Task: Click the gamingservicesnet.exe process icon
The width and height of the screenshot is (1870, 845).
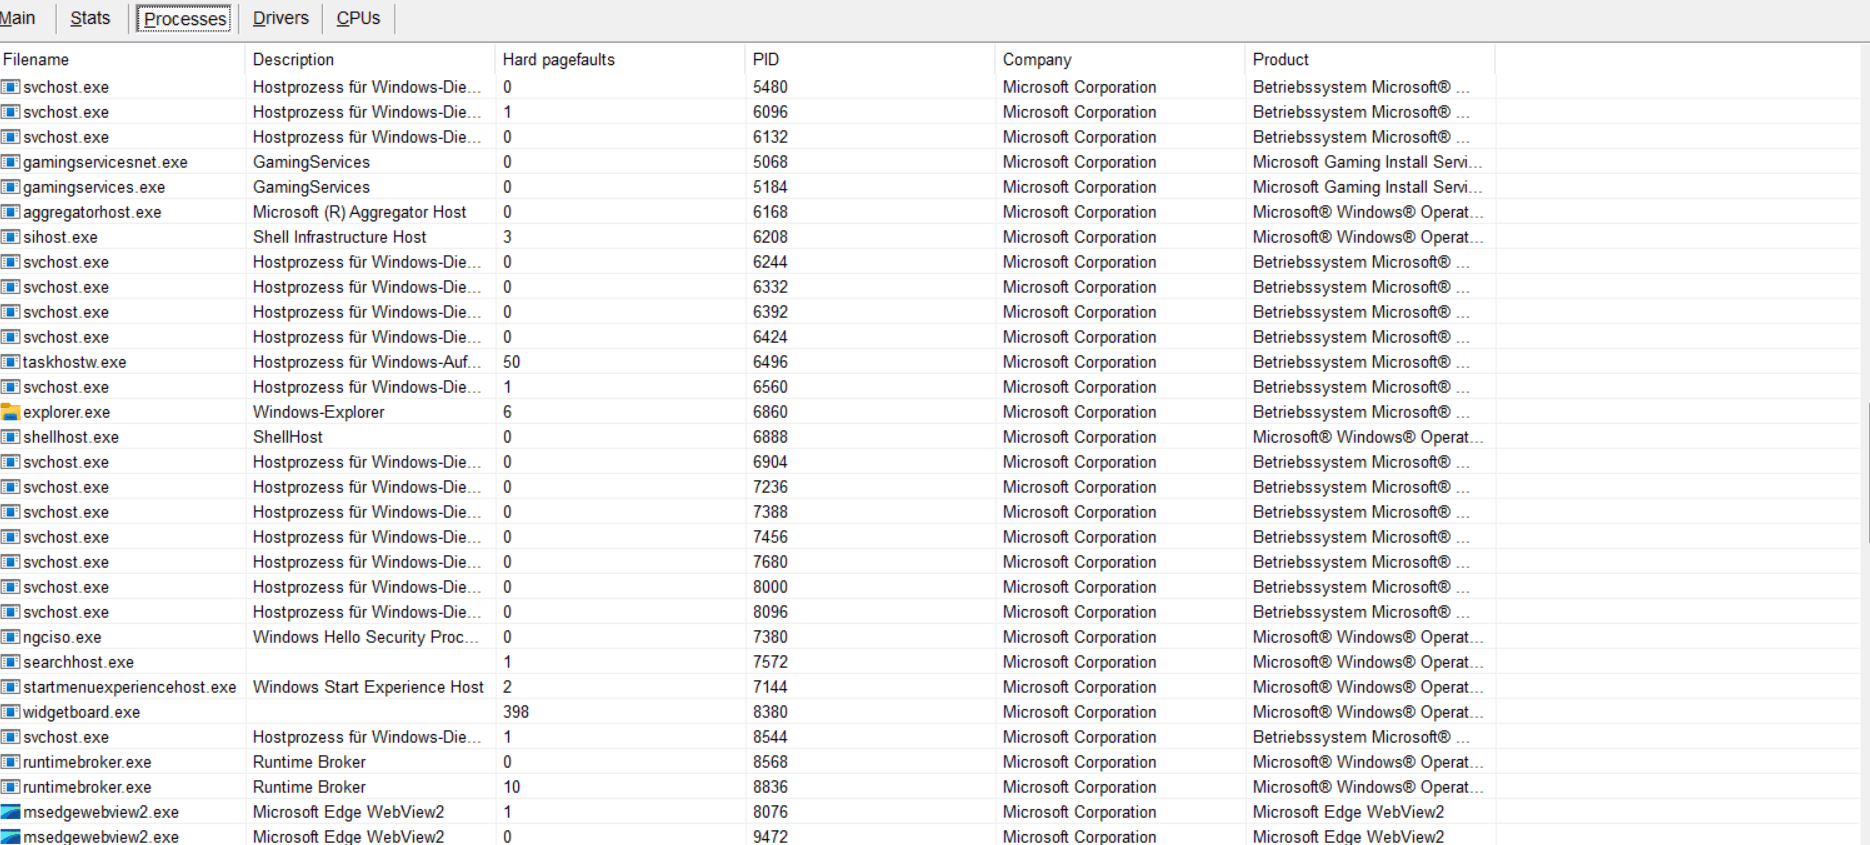Action: click(10, 162)
